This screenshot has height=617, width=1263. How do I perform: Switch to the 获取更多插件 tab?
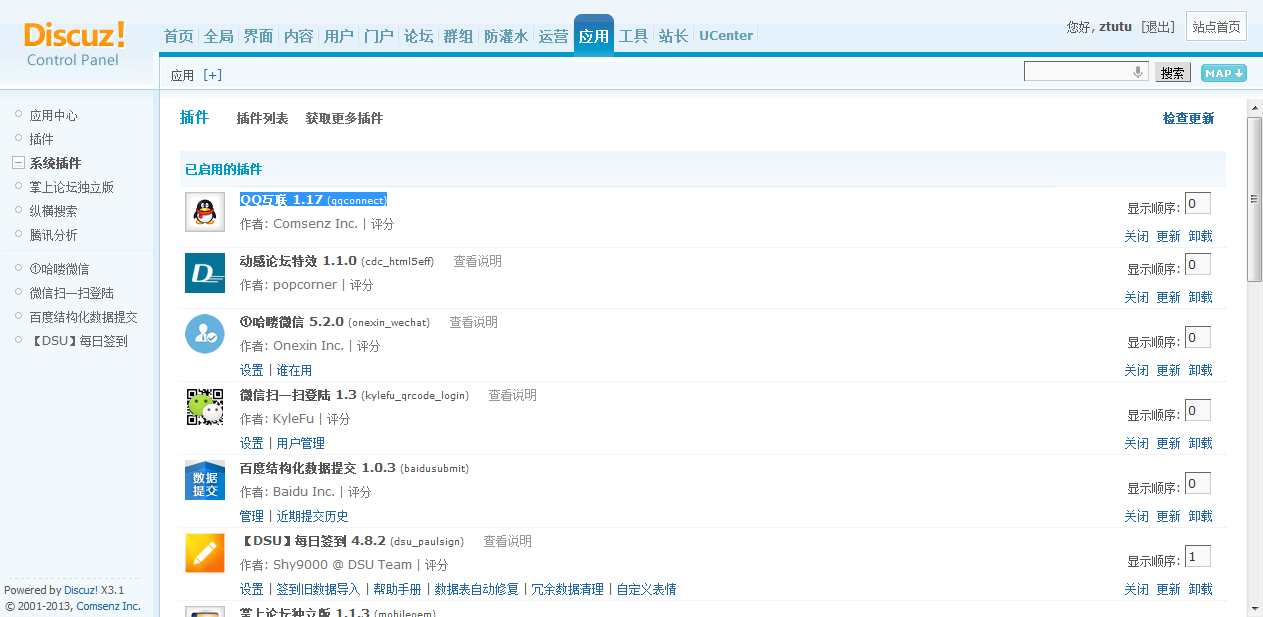click(x=344, y=118)
